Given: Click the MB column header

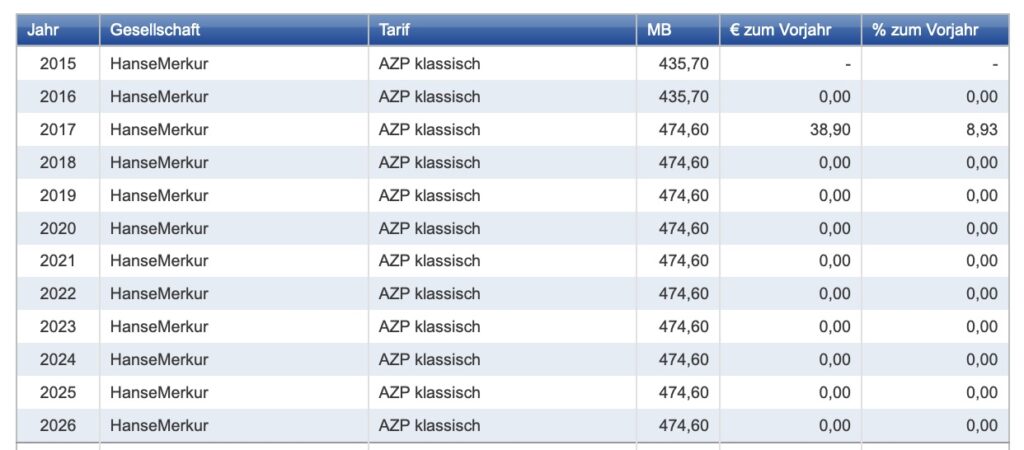Looking at the screenshot, I should click(659, 30).
